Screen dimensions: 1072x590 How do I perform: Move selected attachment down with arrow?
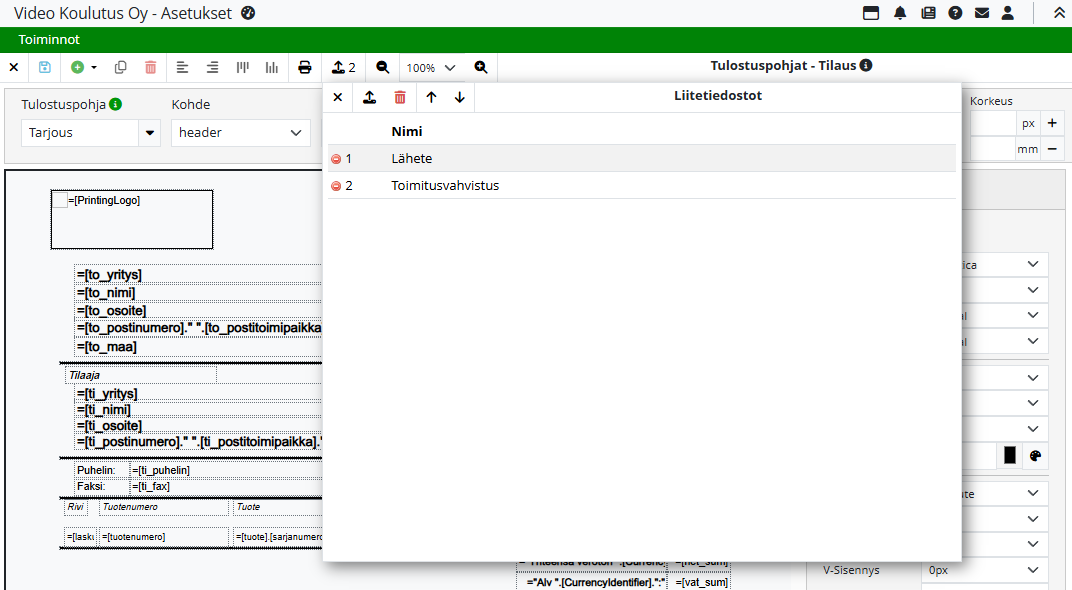pyautogui.click(x=460, y=97)
